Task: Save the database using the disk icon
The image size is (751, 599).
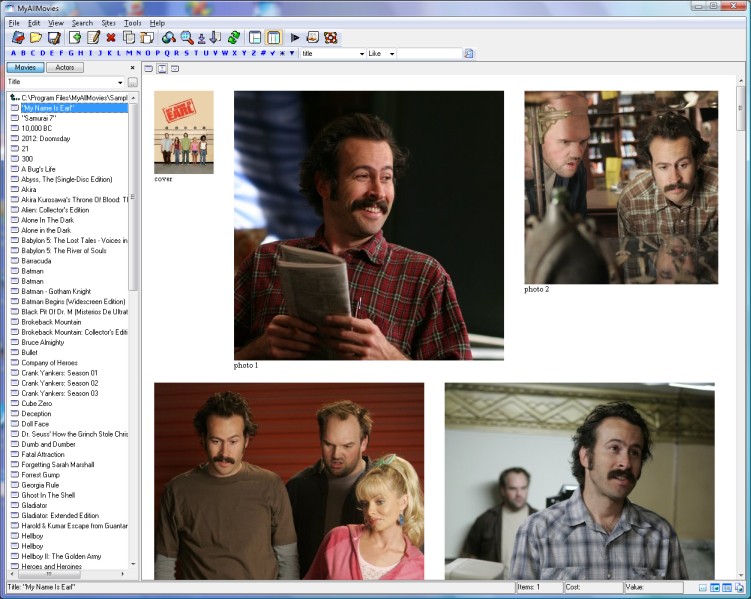Action: click(x=54, y=37)
